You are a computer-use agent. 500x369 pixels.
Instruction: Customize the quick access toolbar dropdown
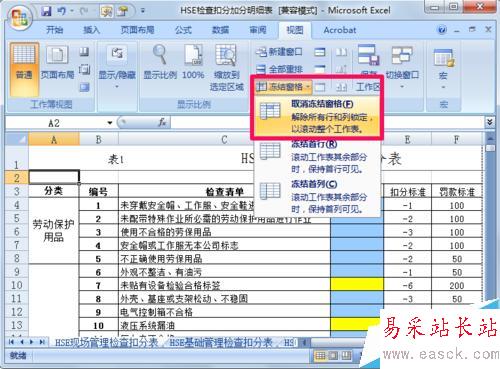(143, 11)
